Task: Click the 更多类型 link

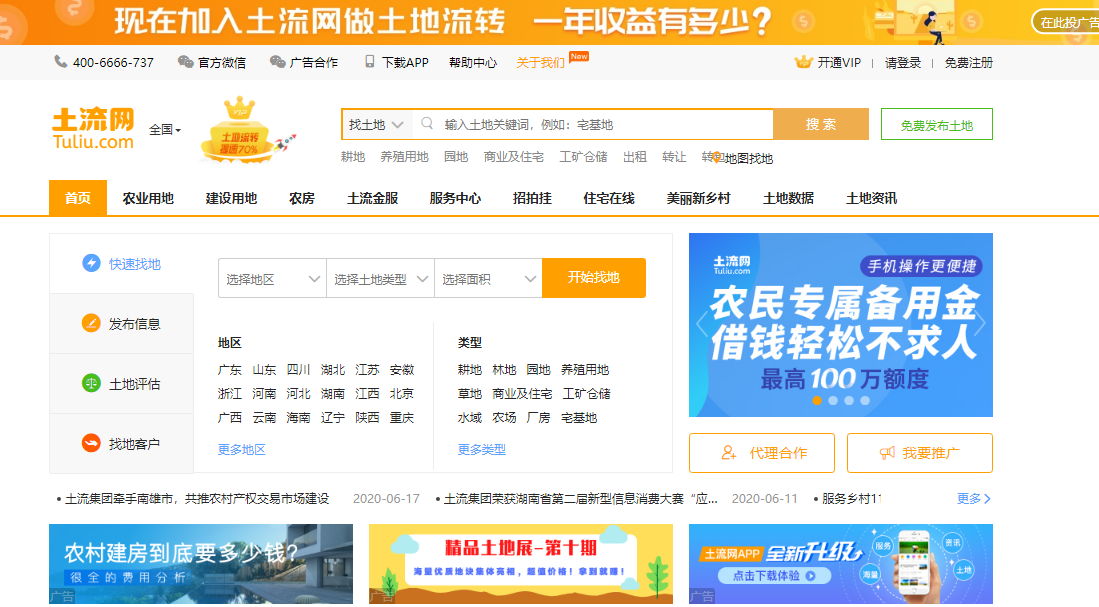Action: pos(482,449)
